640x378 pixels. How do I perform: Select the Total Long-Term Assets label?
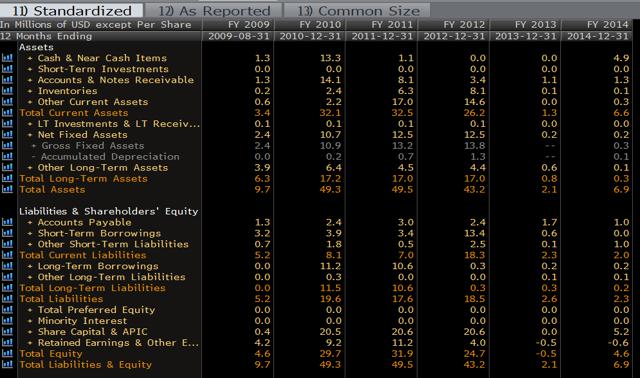83,178
